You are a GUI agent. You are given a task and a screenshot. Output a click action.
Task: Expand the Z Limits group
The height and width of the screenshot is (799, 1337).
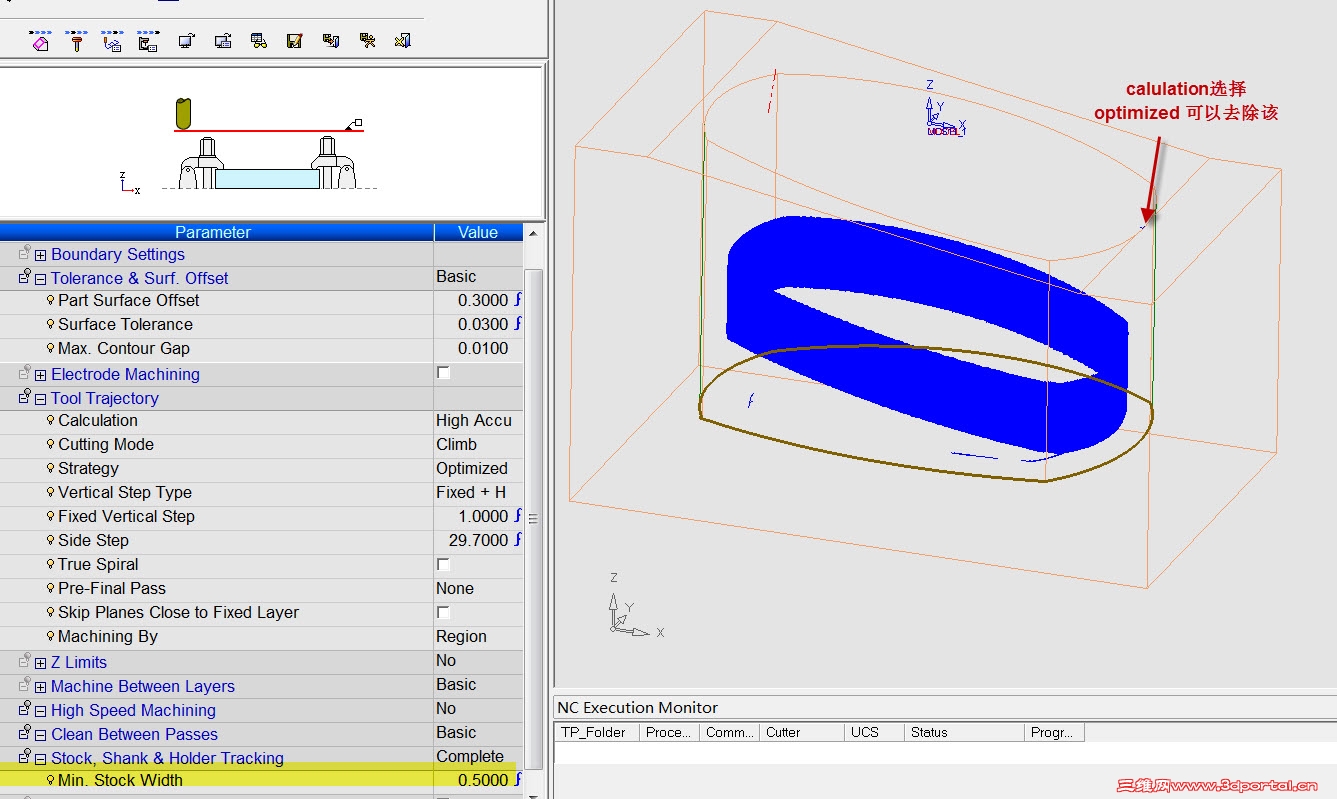[x=40, y=664]
